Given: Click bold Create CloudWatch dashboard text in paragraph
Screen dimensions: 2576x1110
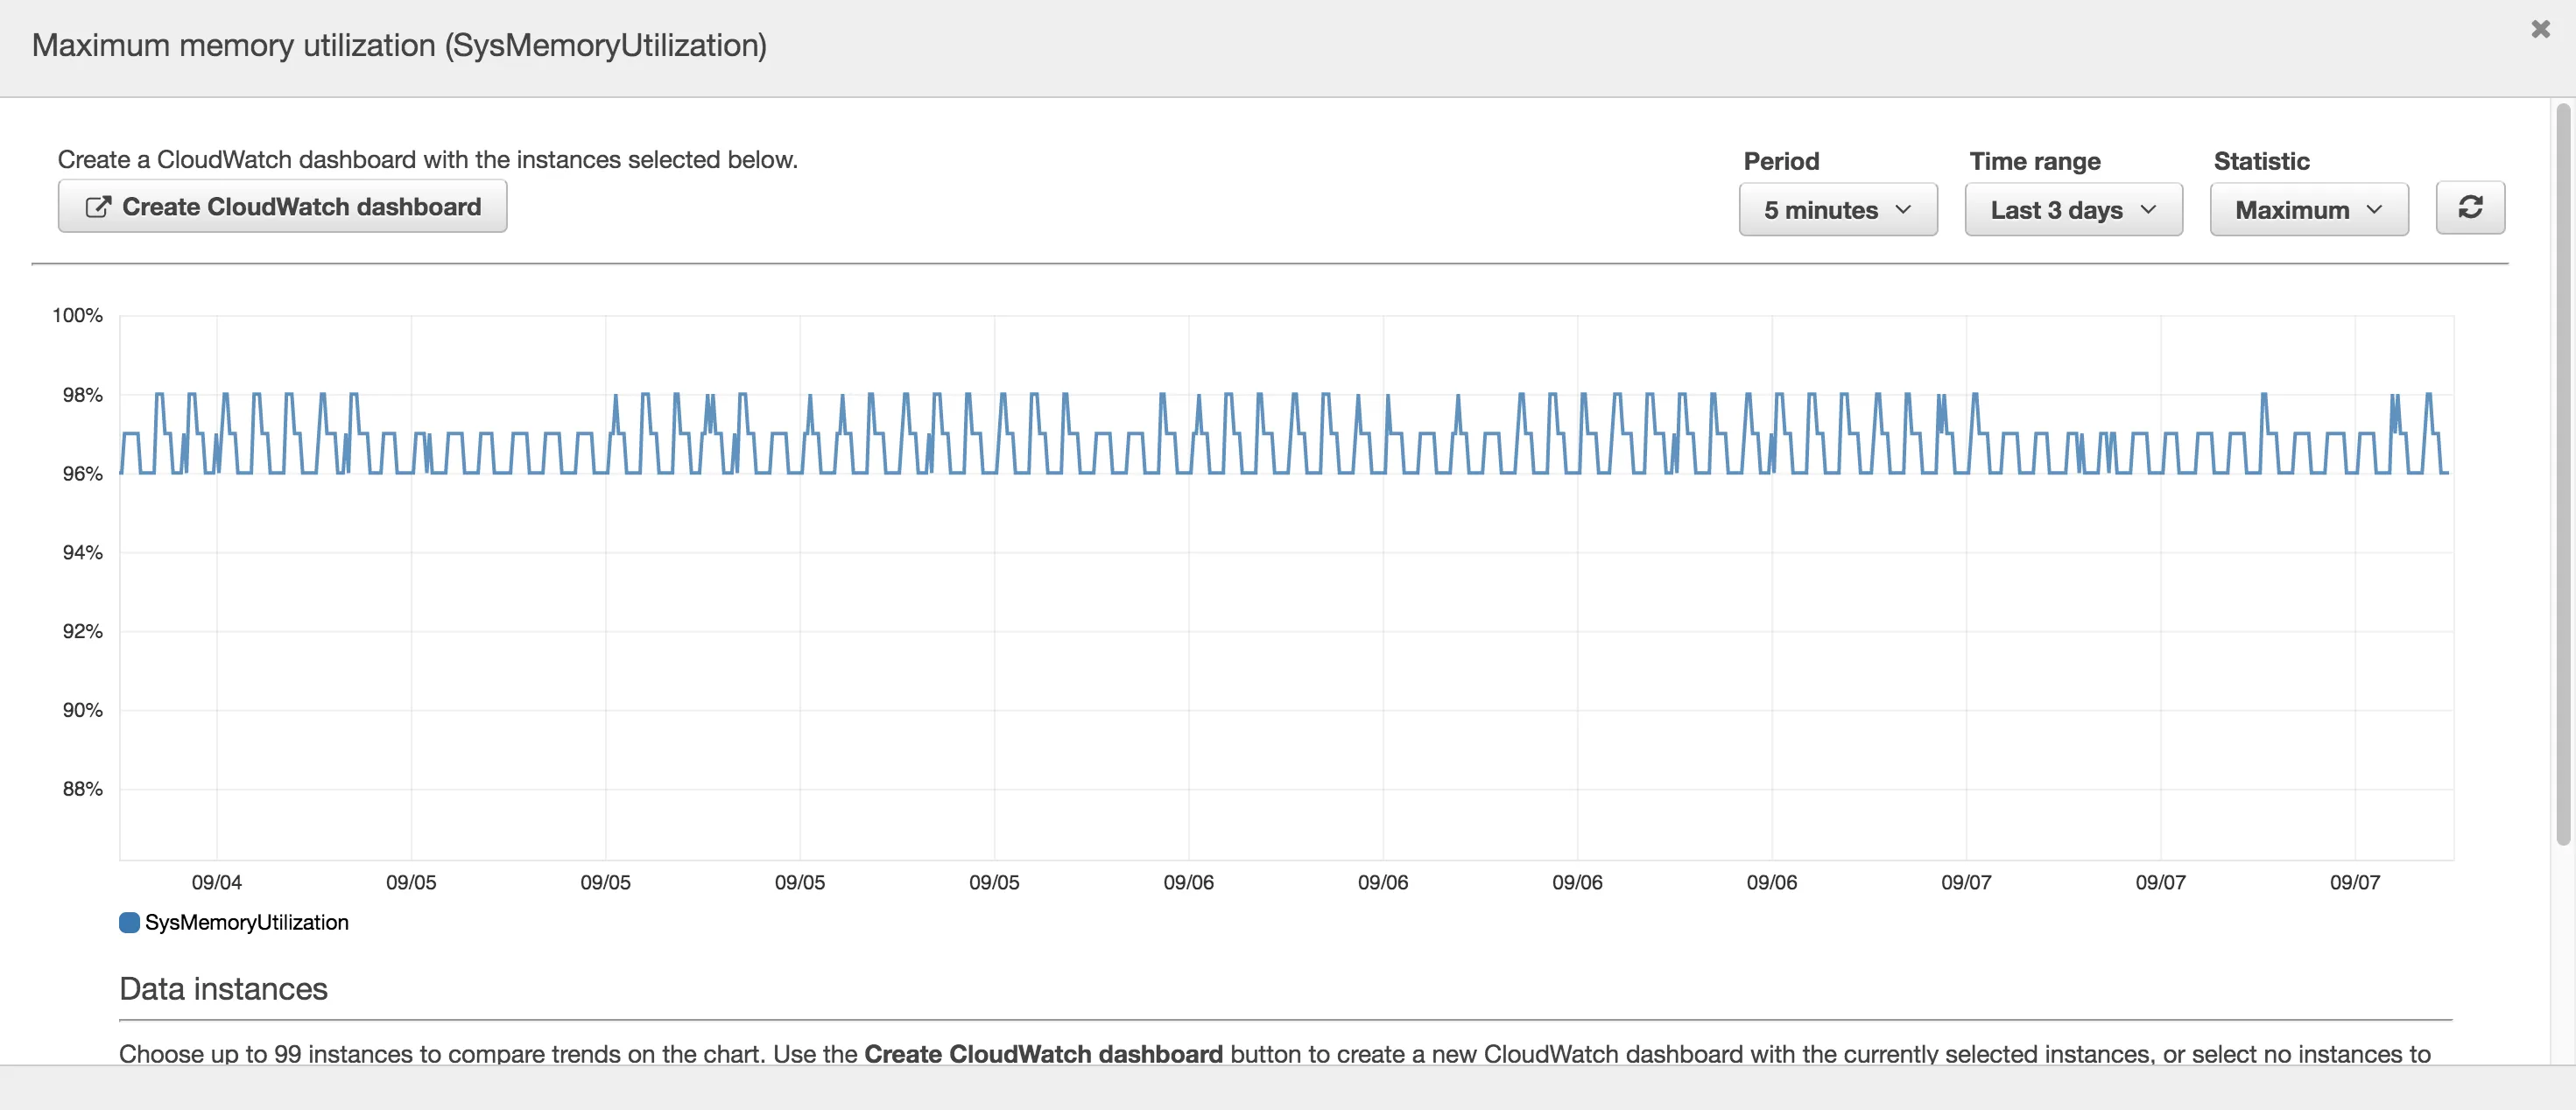Looking at the screenshot, I should [1042, 1053].
